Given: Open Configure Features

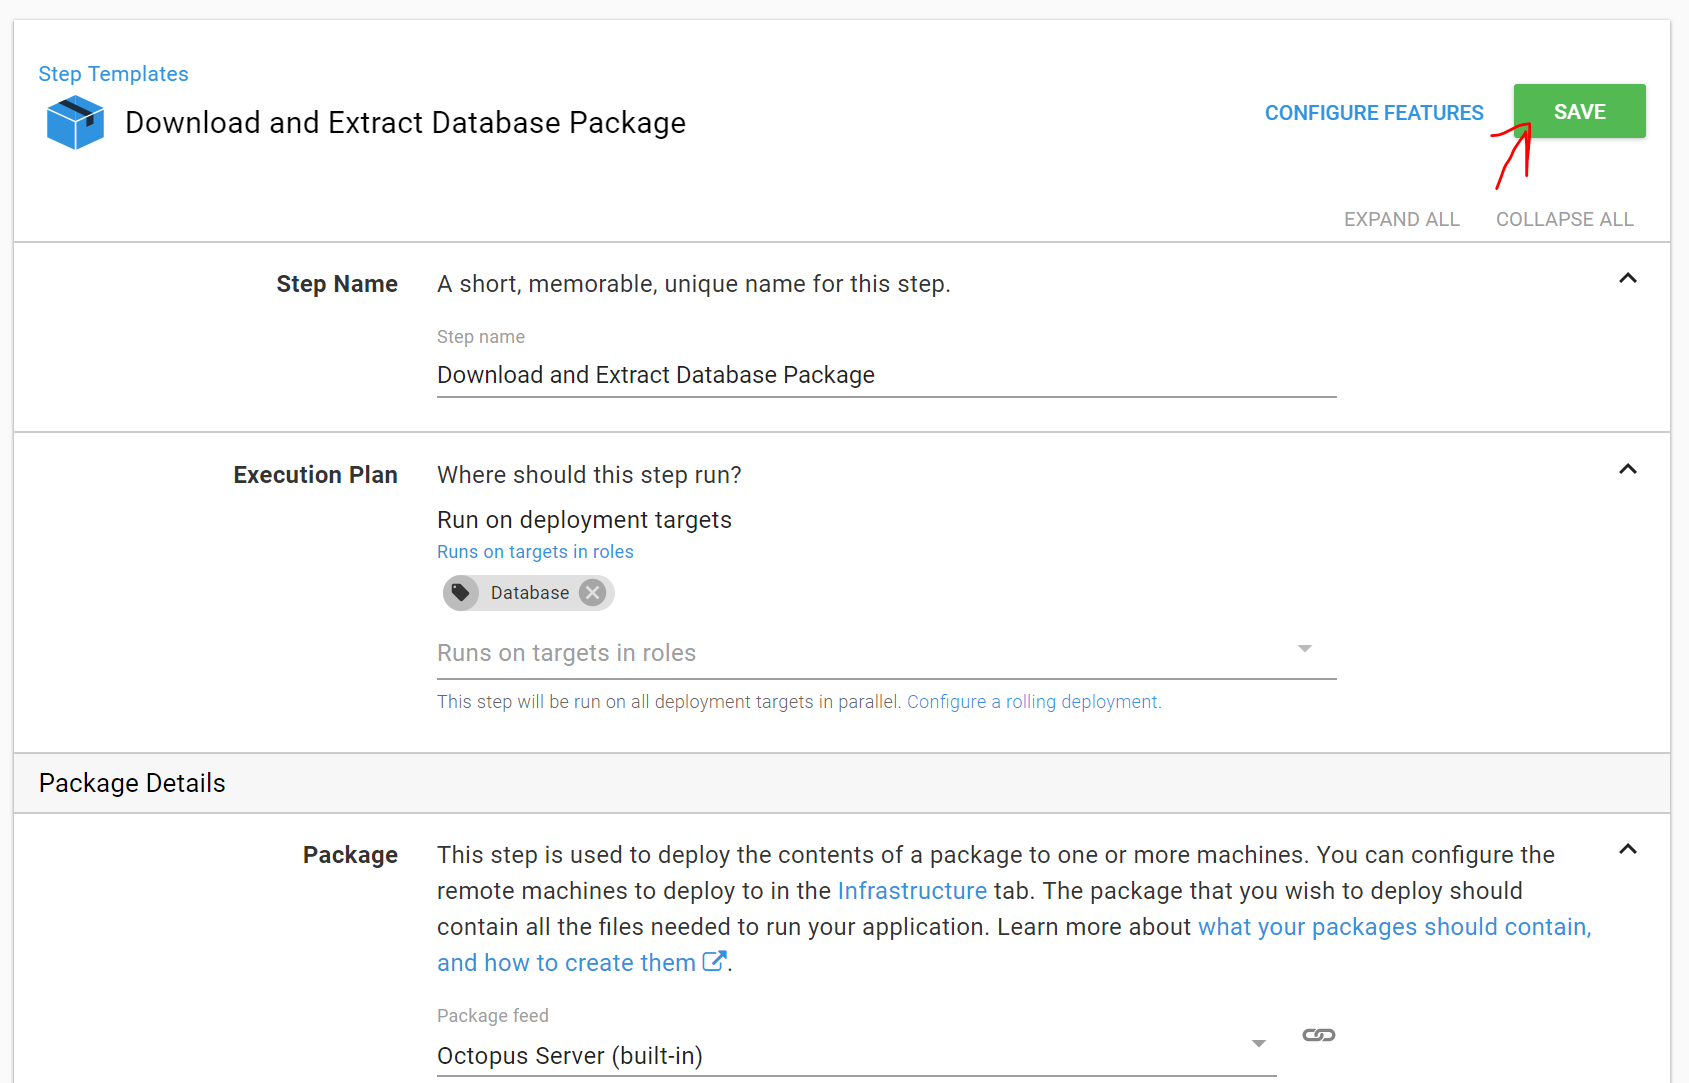Looking at the screenshot, I should tap(1373, 113).
